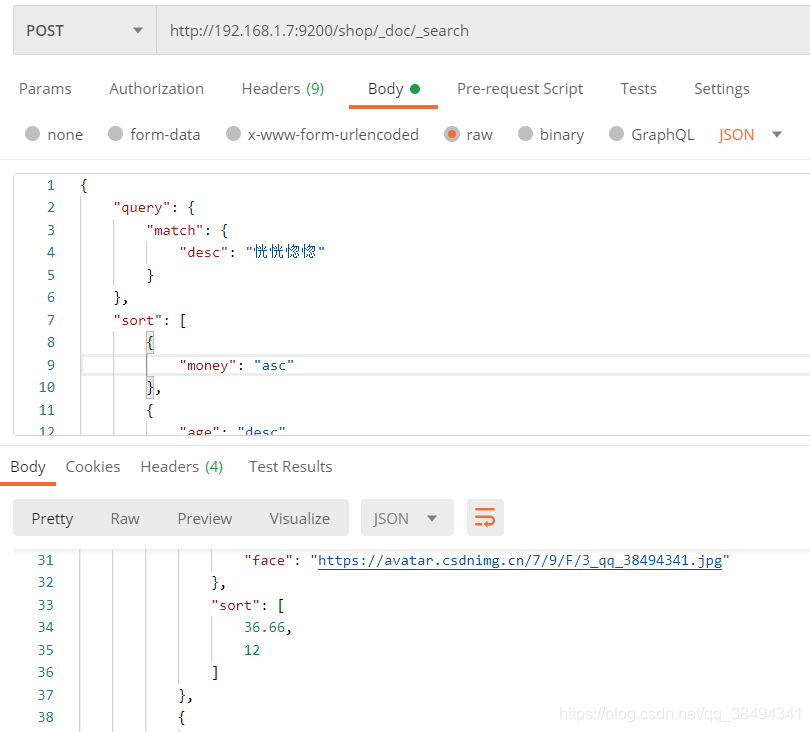This screenshot has height=732, width=810.
Task: Open the Authorization tab
Action: 156,89
